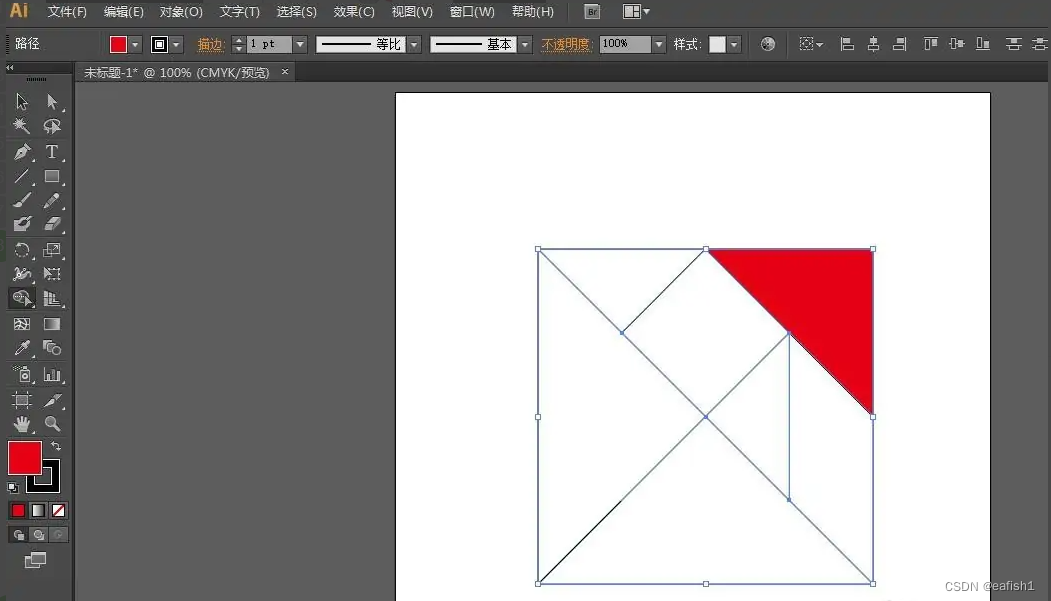Select the Gradient tool
The image size is (1051, 601).
tap(52, 324)
